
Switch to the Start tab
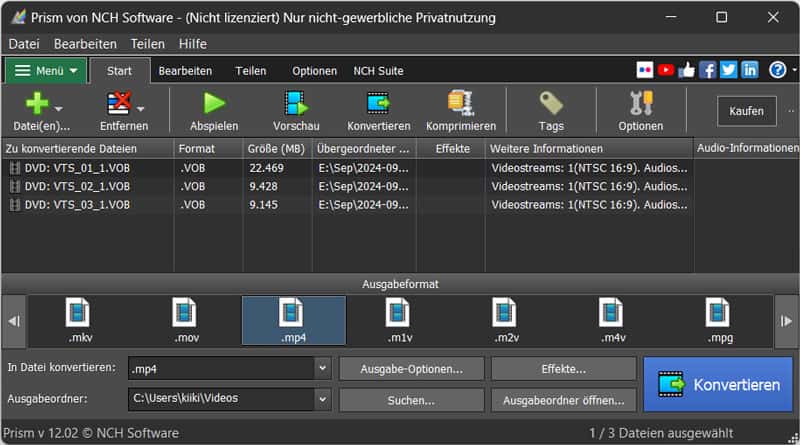pos(119,71)
